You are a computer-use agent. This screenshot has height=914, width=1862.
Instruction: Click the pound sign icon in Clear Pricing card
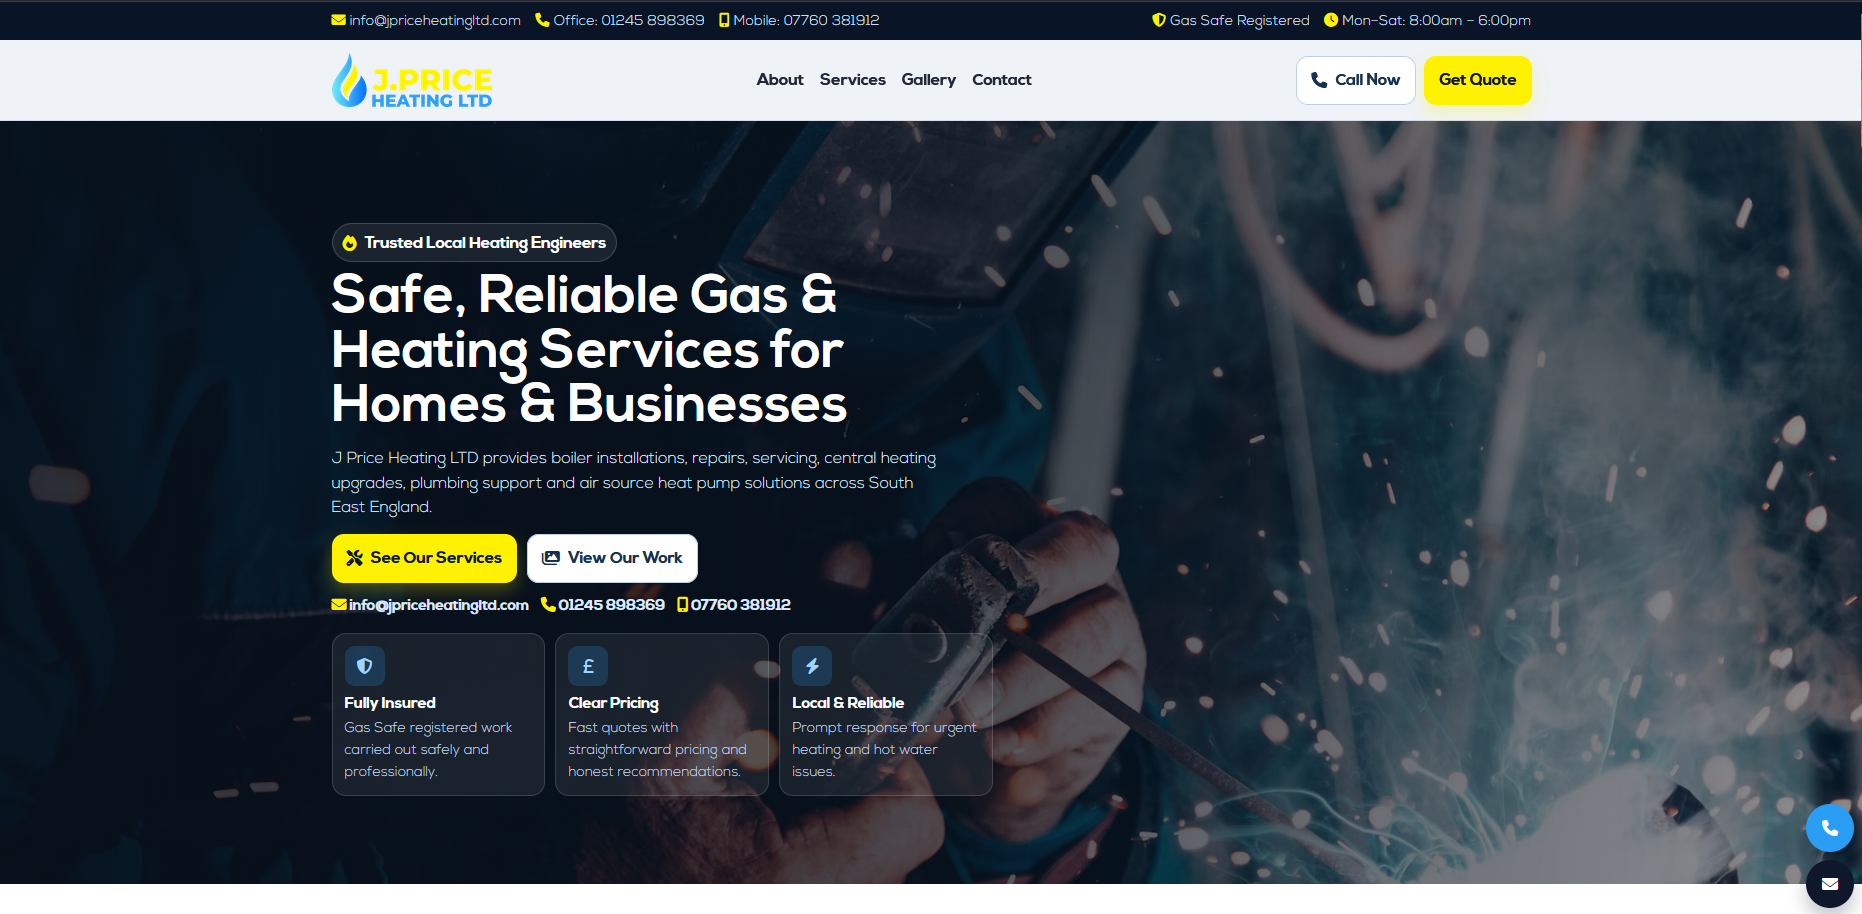coord(588,666)
